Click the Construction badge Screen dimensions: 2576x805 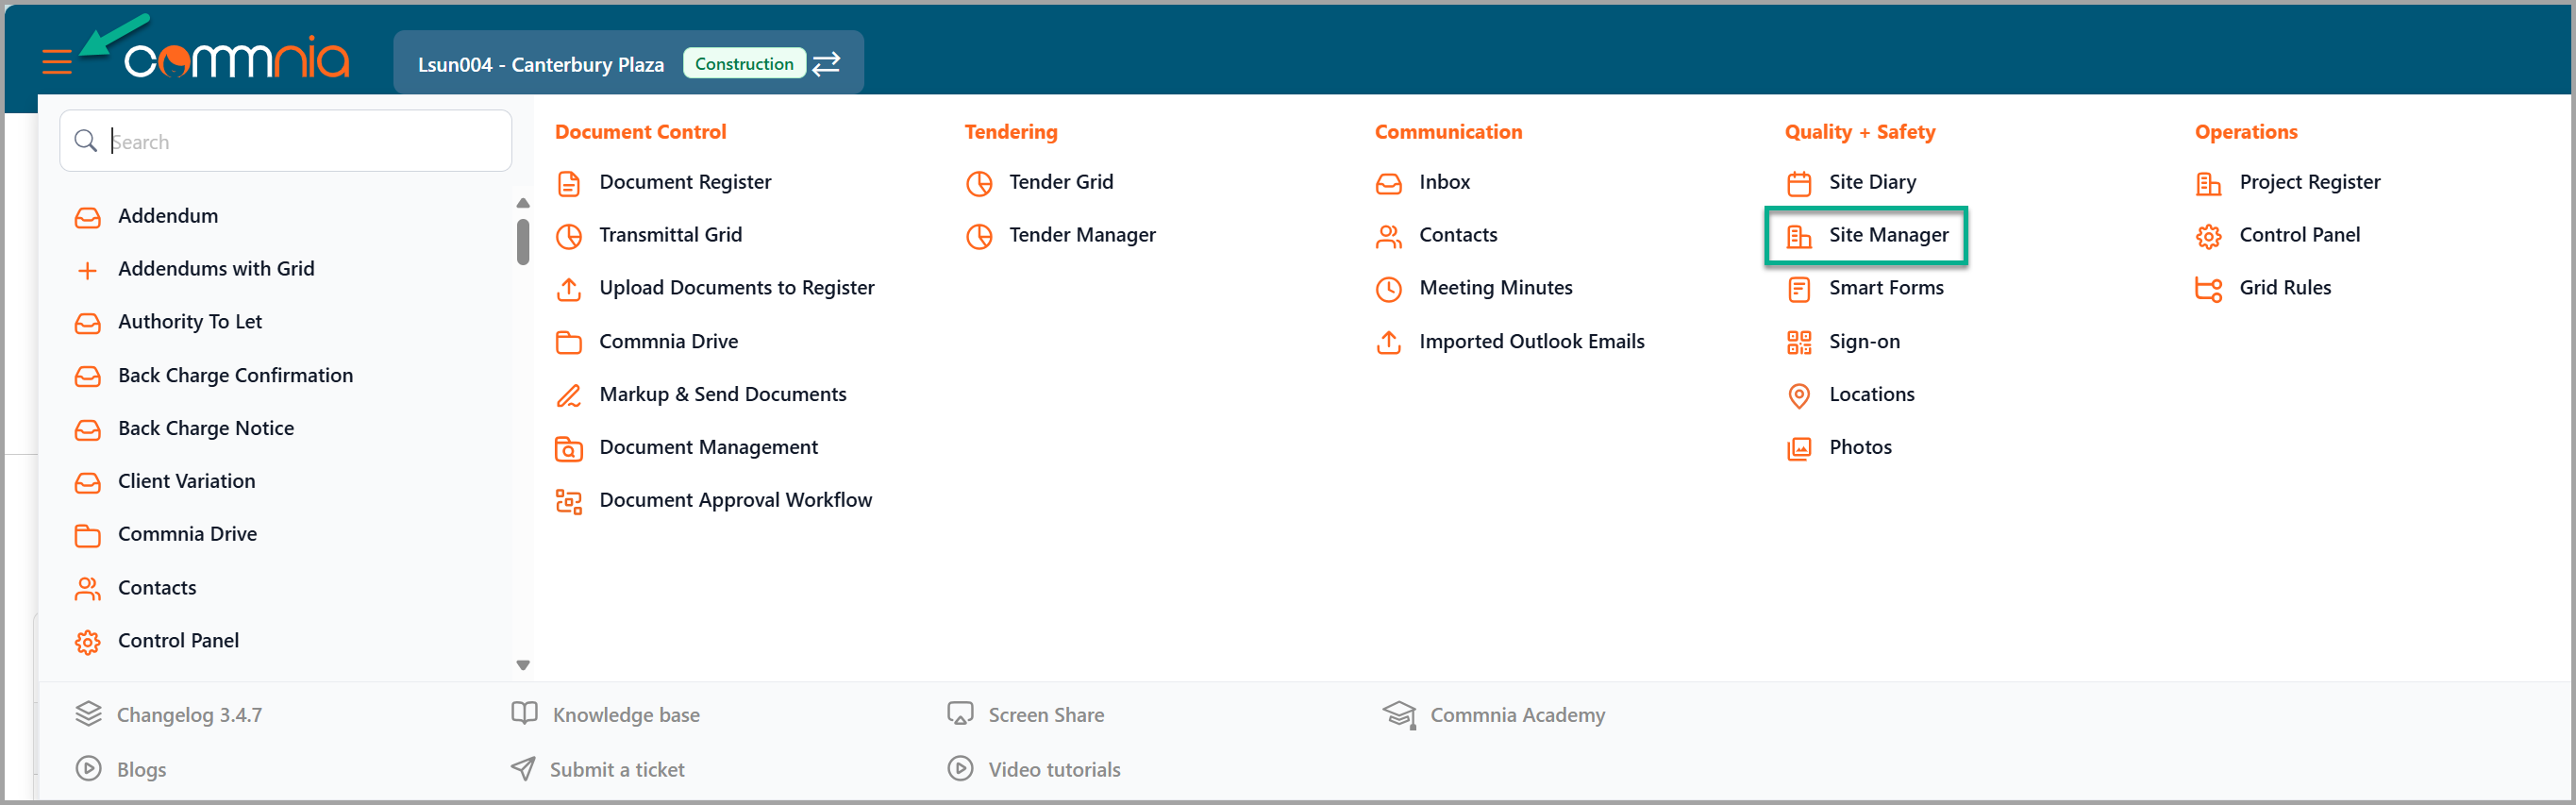[744, 64]
